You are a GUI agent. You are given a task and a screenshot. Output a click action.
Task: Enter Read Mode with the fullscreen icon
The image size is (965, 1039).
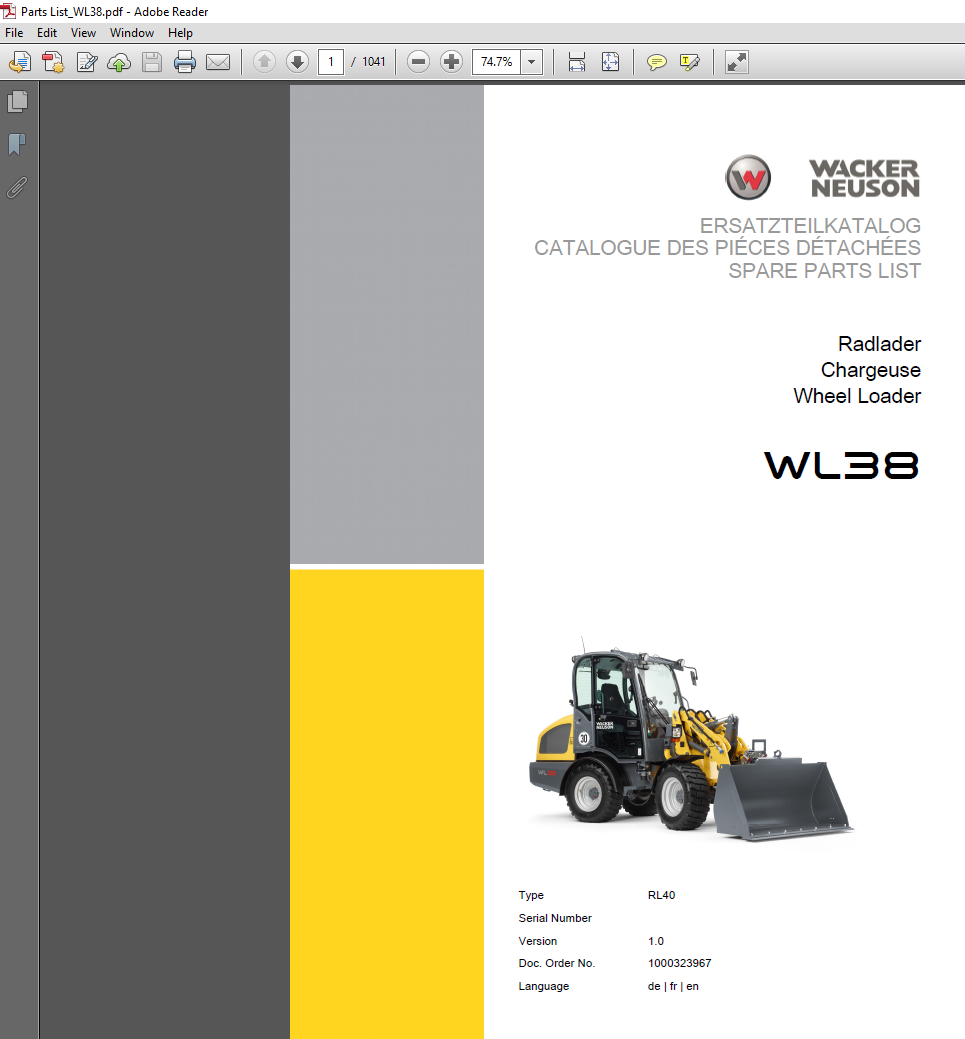(x=737, y=61)
